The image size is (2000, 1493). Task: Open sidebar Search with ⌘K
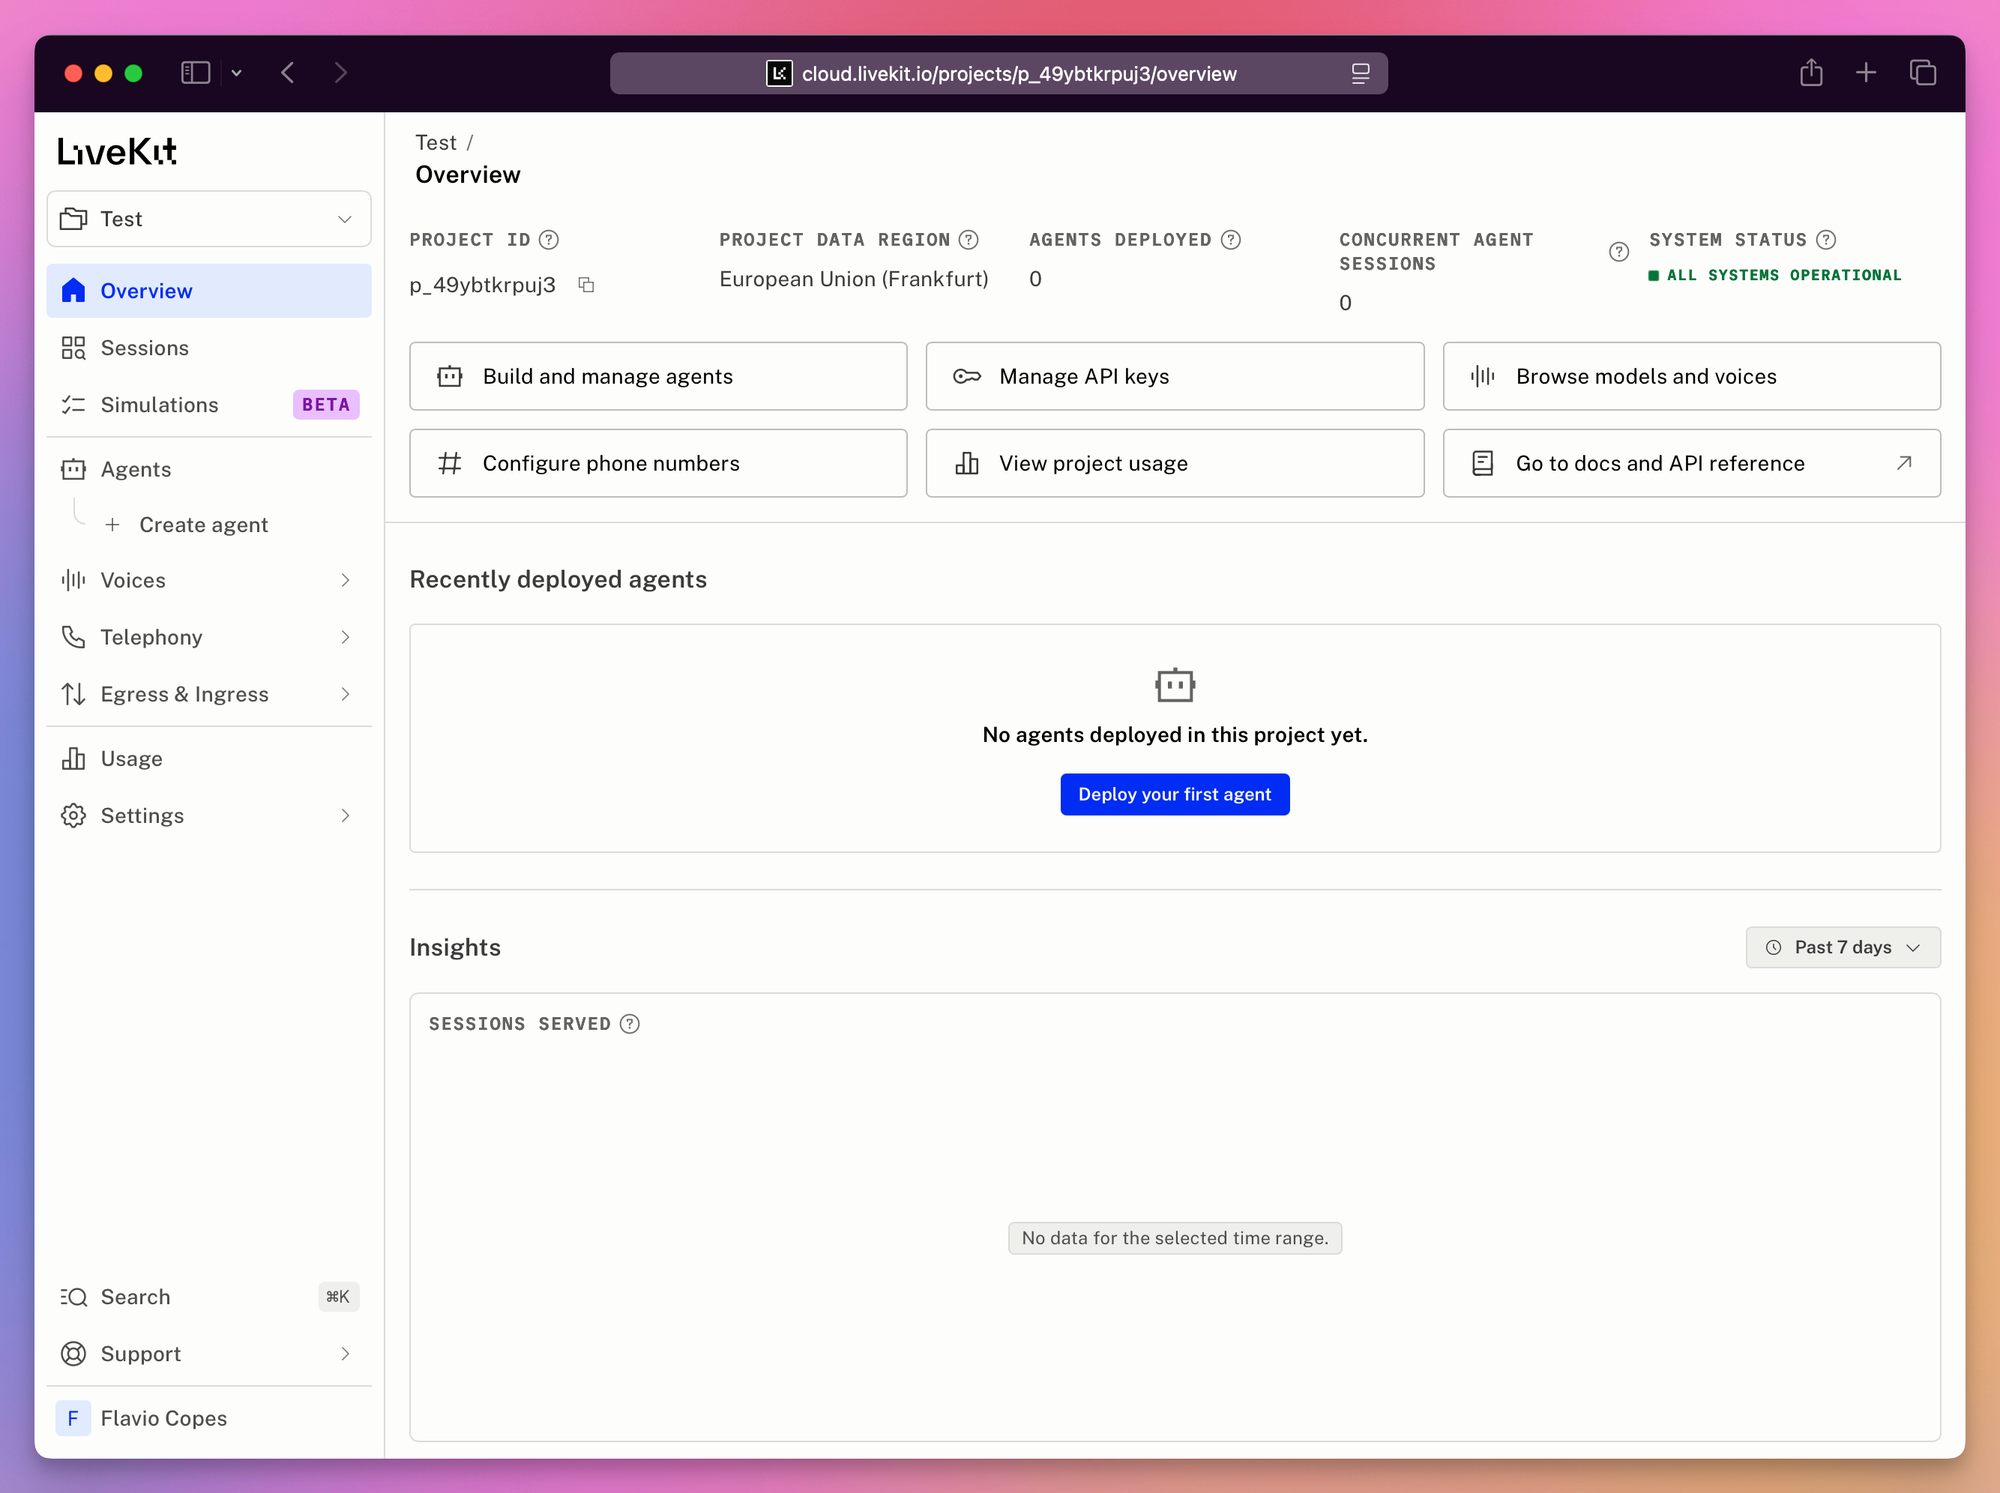pos(209,1297)
